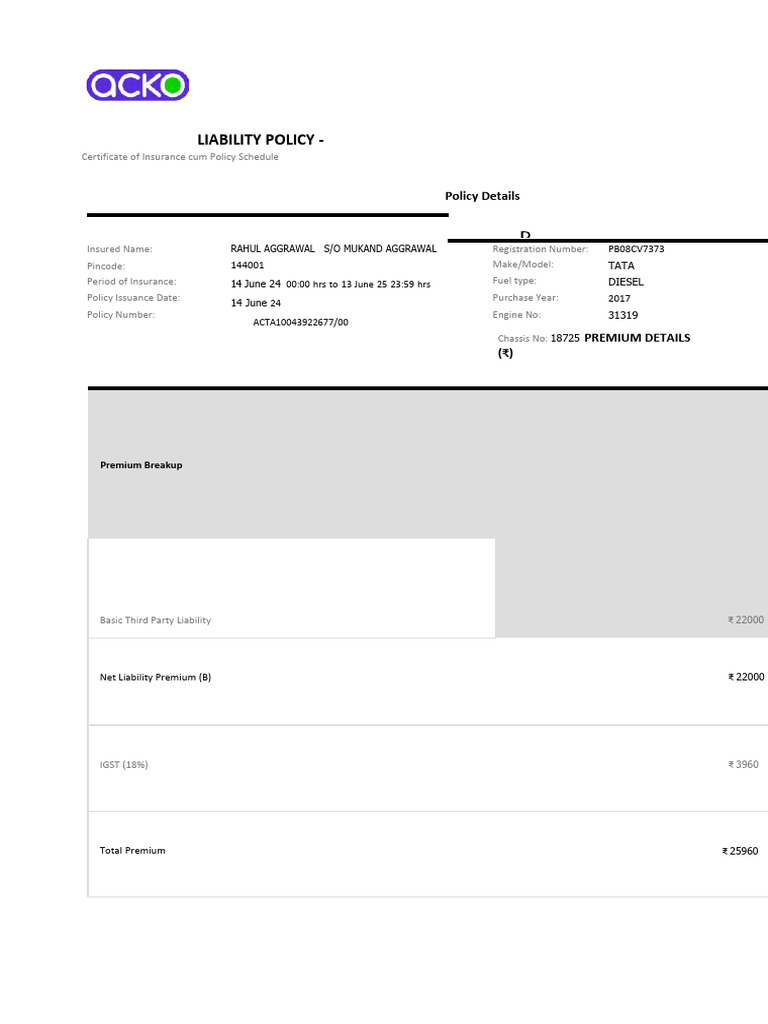Select period '14 June 24 00:00 hrs to 13 June 25'

pos(309,284)
